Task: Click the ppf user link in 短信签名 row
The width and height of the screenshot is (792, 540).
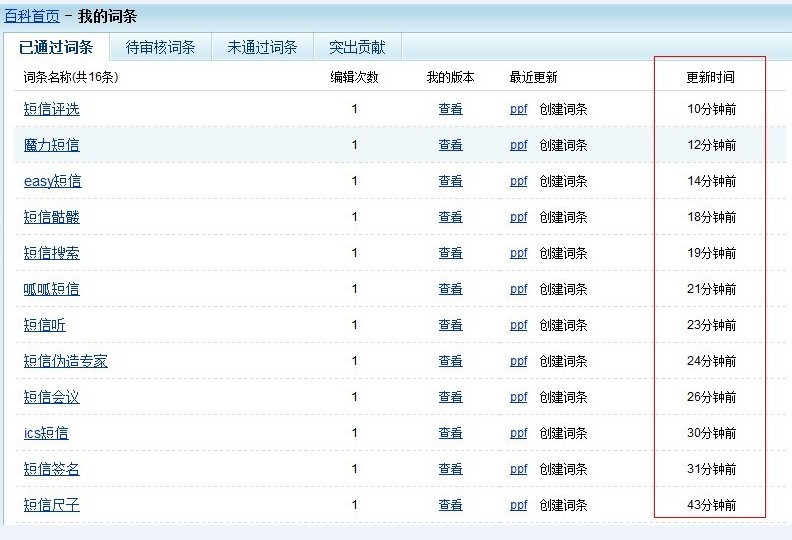Action: pyautogui.click(x=518, y=469)
